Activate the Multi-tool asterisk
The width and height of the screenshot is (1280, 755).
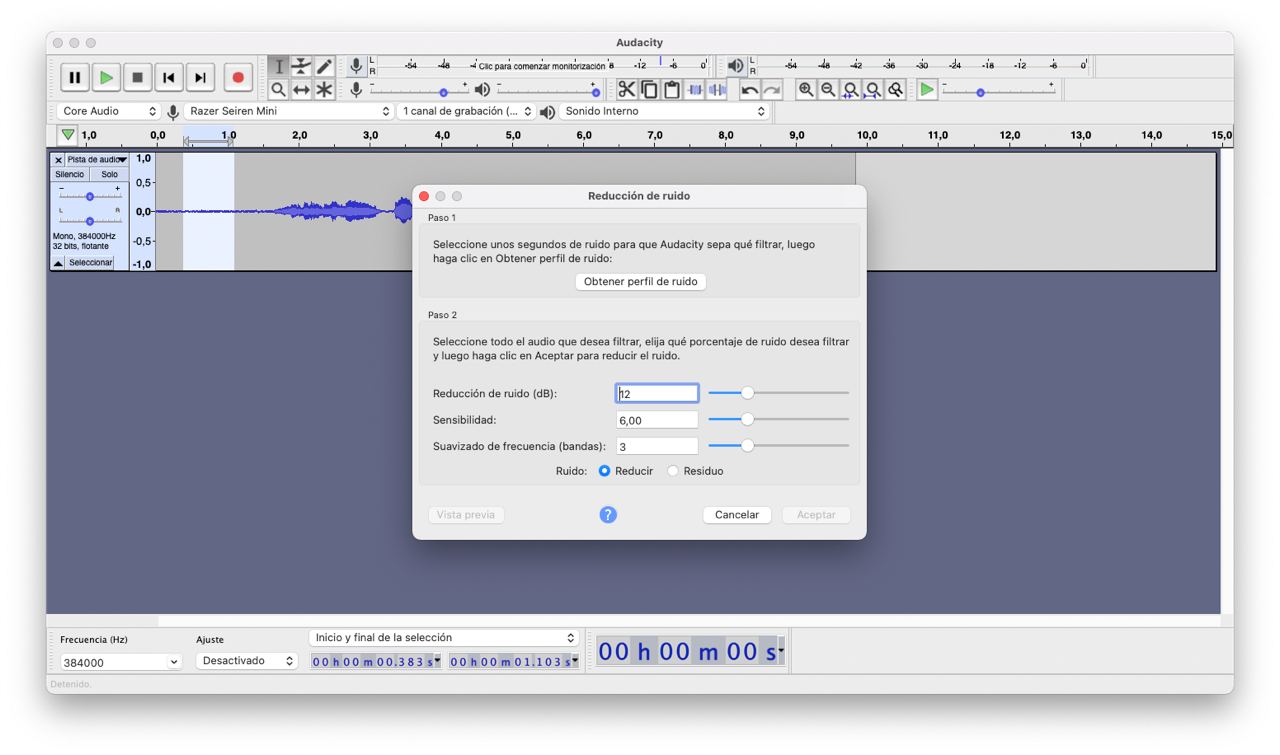click(x=324, y=89)
